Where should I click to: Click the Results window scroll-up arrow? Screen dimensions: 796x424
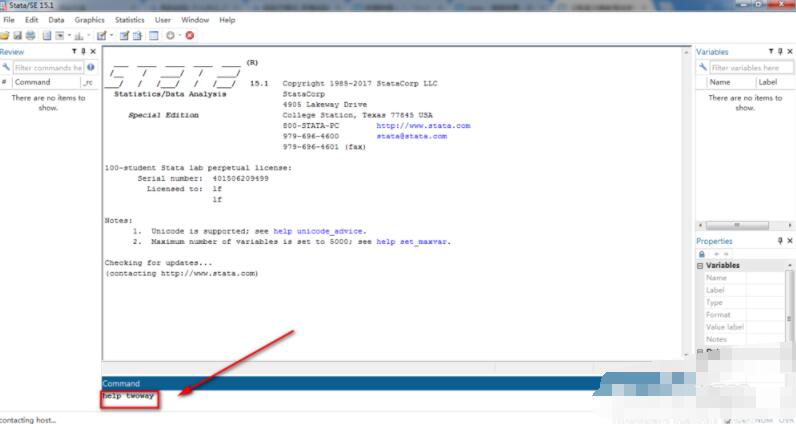click(686, 52)
